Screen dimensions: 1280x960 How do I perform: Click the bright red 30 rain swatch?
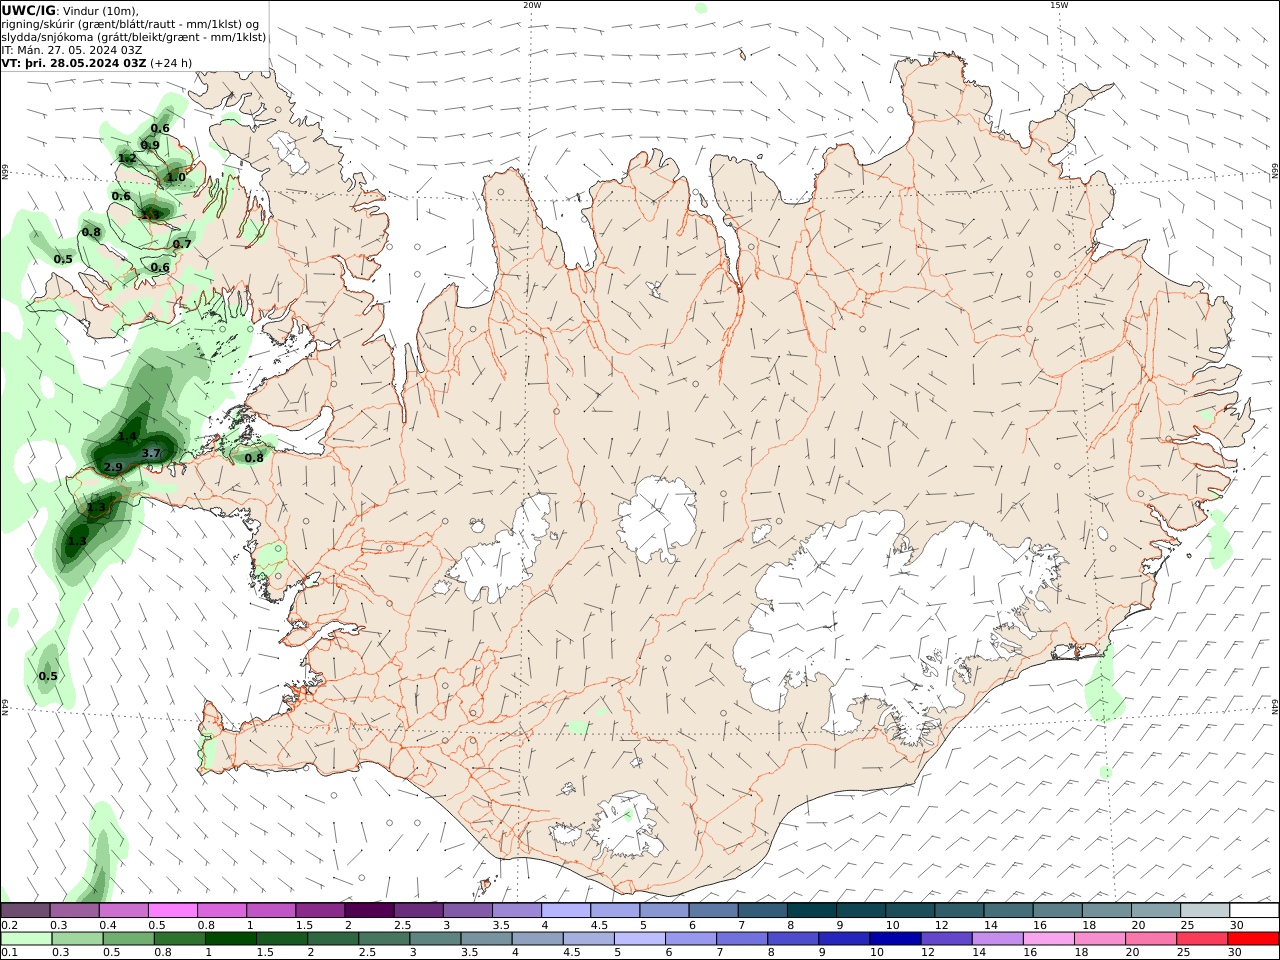(x=1253, y=939)
